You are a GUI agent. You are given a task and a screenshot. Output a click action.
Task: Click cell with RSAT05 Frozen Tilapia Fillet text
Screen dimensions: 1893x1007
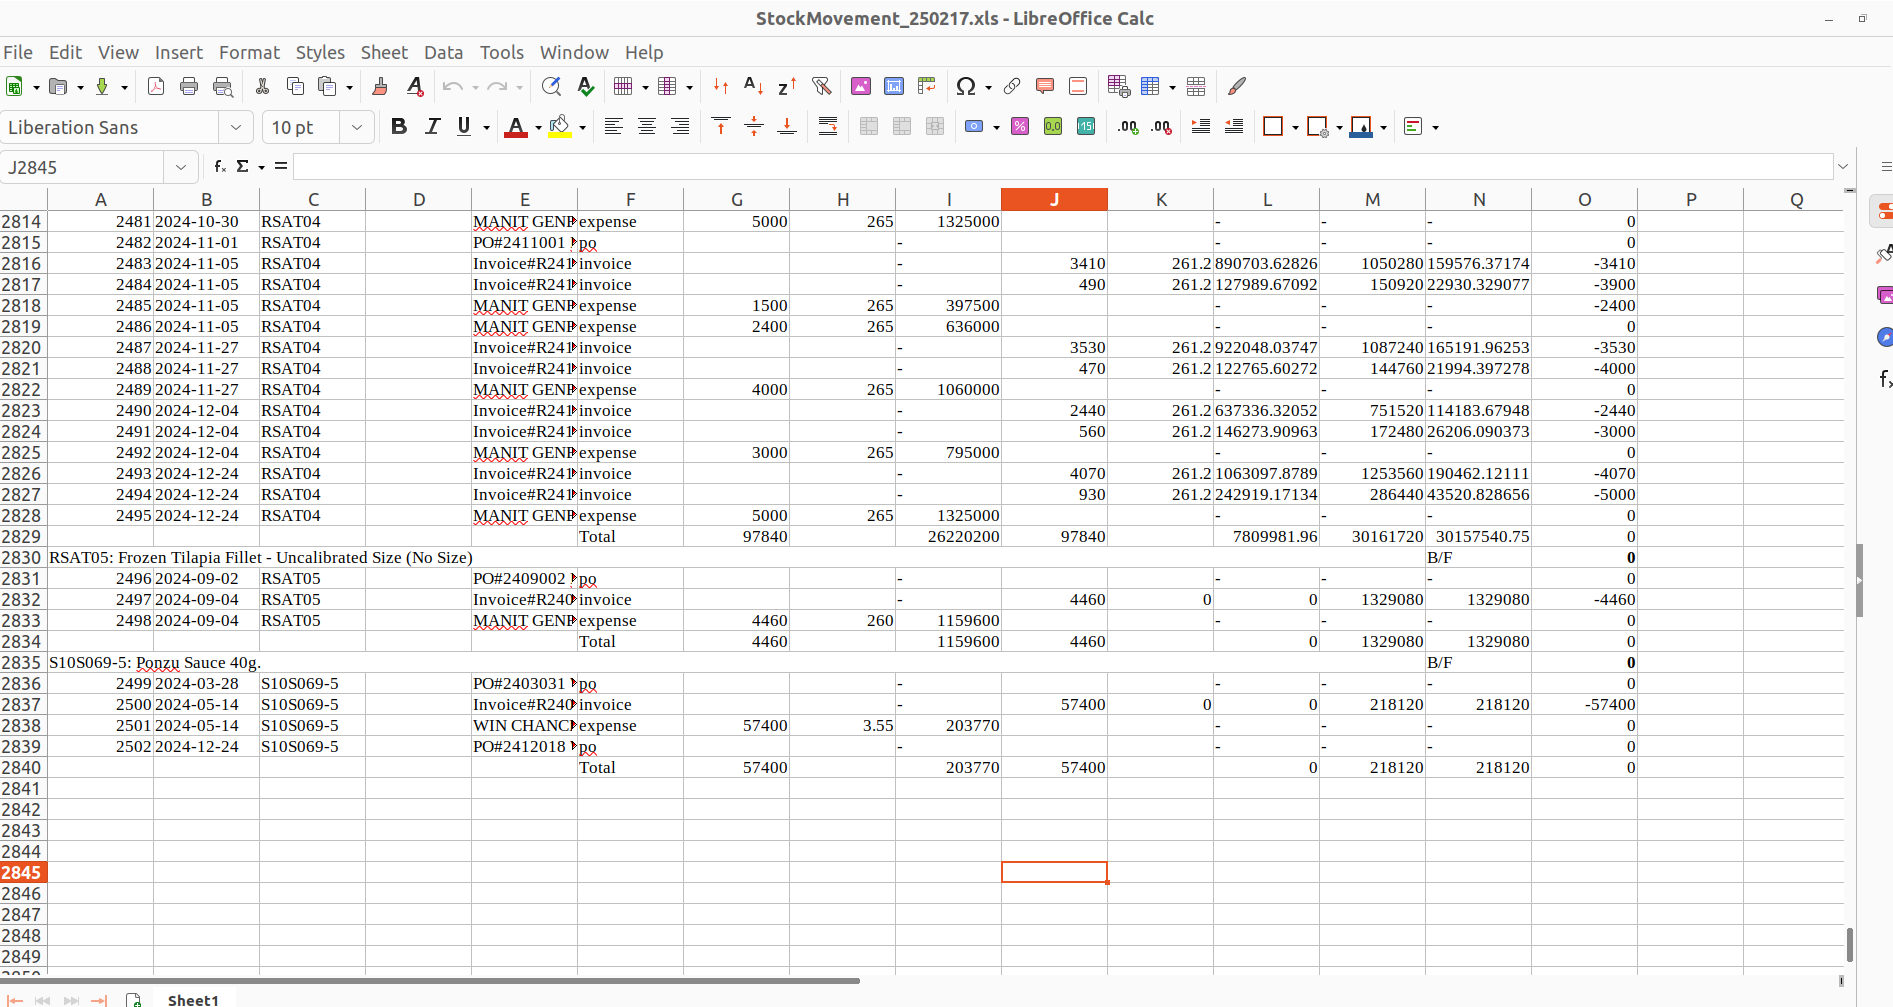(261, 558)
